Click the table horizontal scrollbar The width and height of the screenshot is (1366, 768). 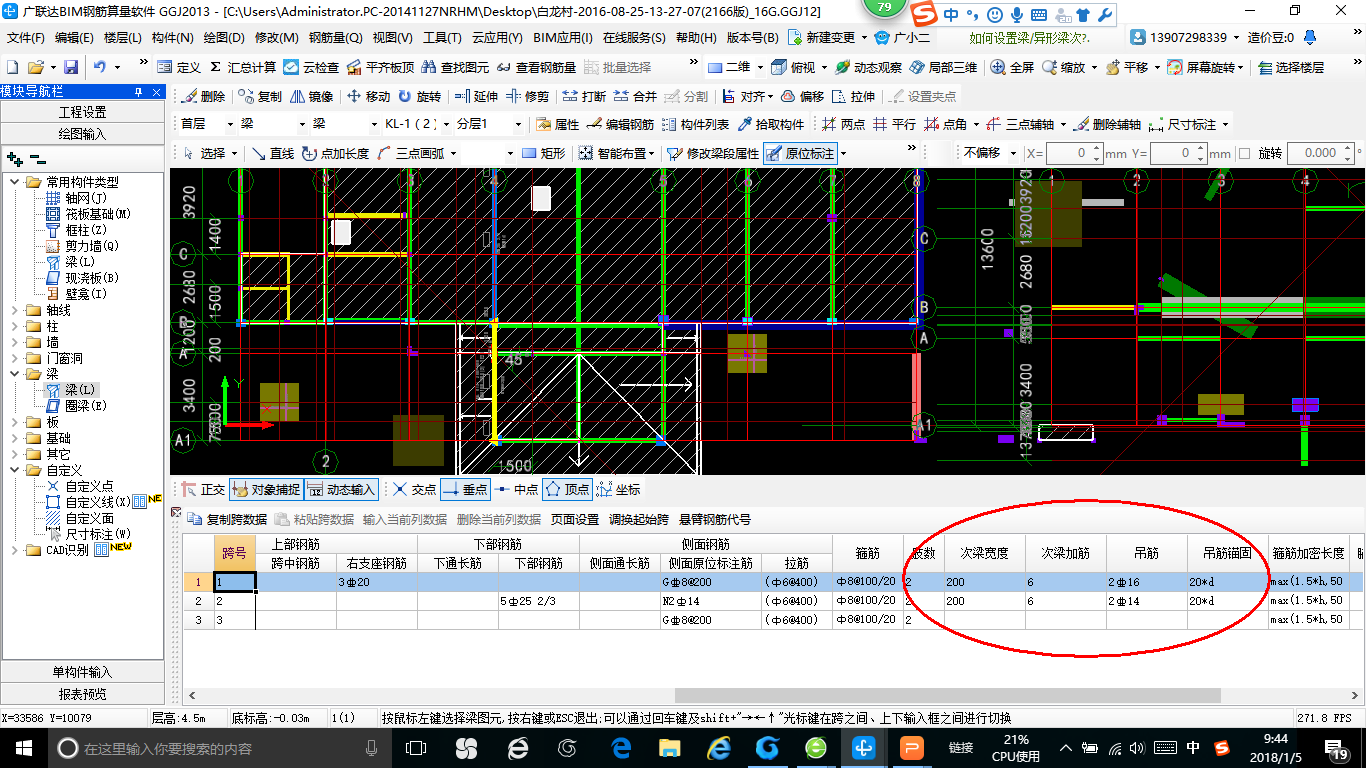(947, 695)
